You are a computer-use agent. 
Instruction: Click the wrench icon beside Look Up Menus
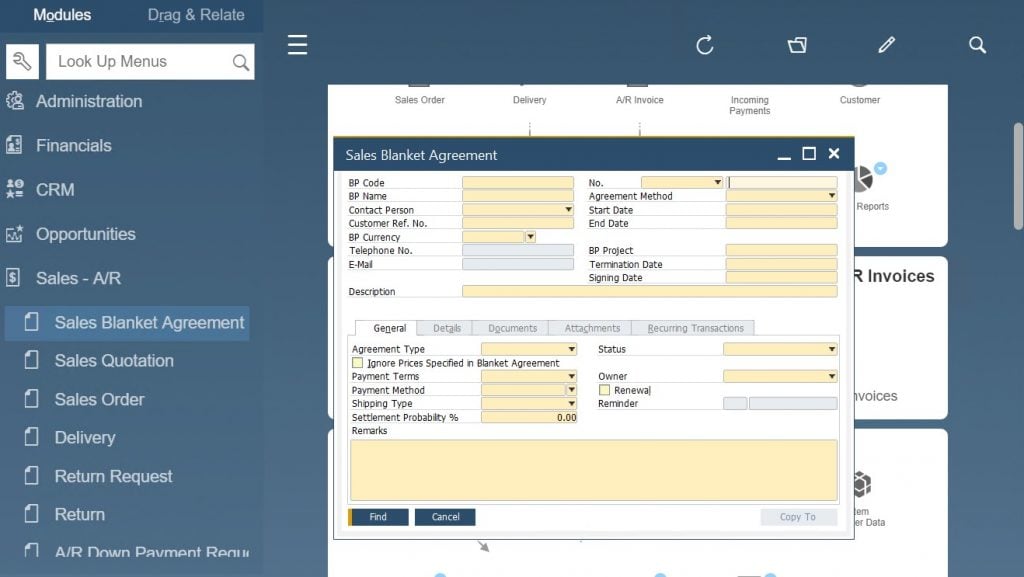(22, 61)
